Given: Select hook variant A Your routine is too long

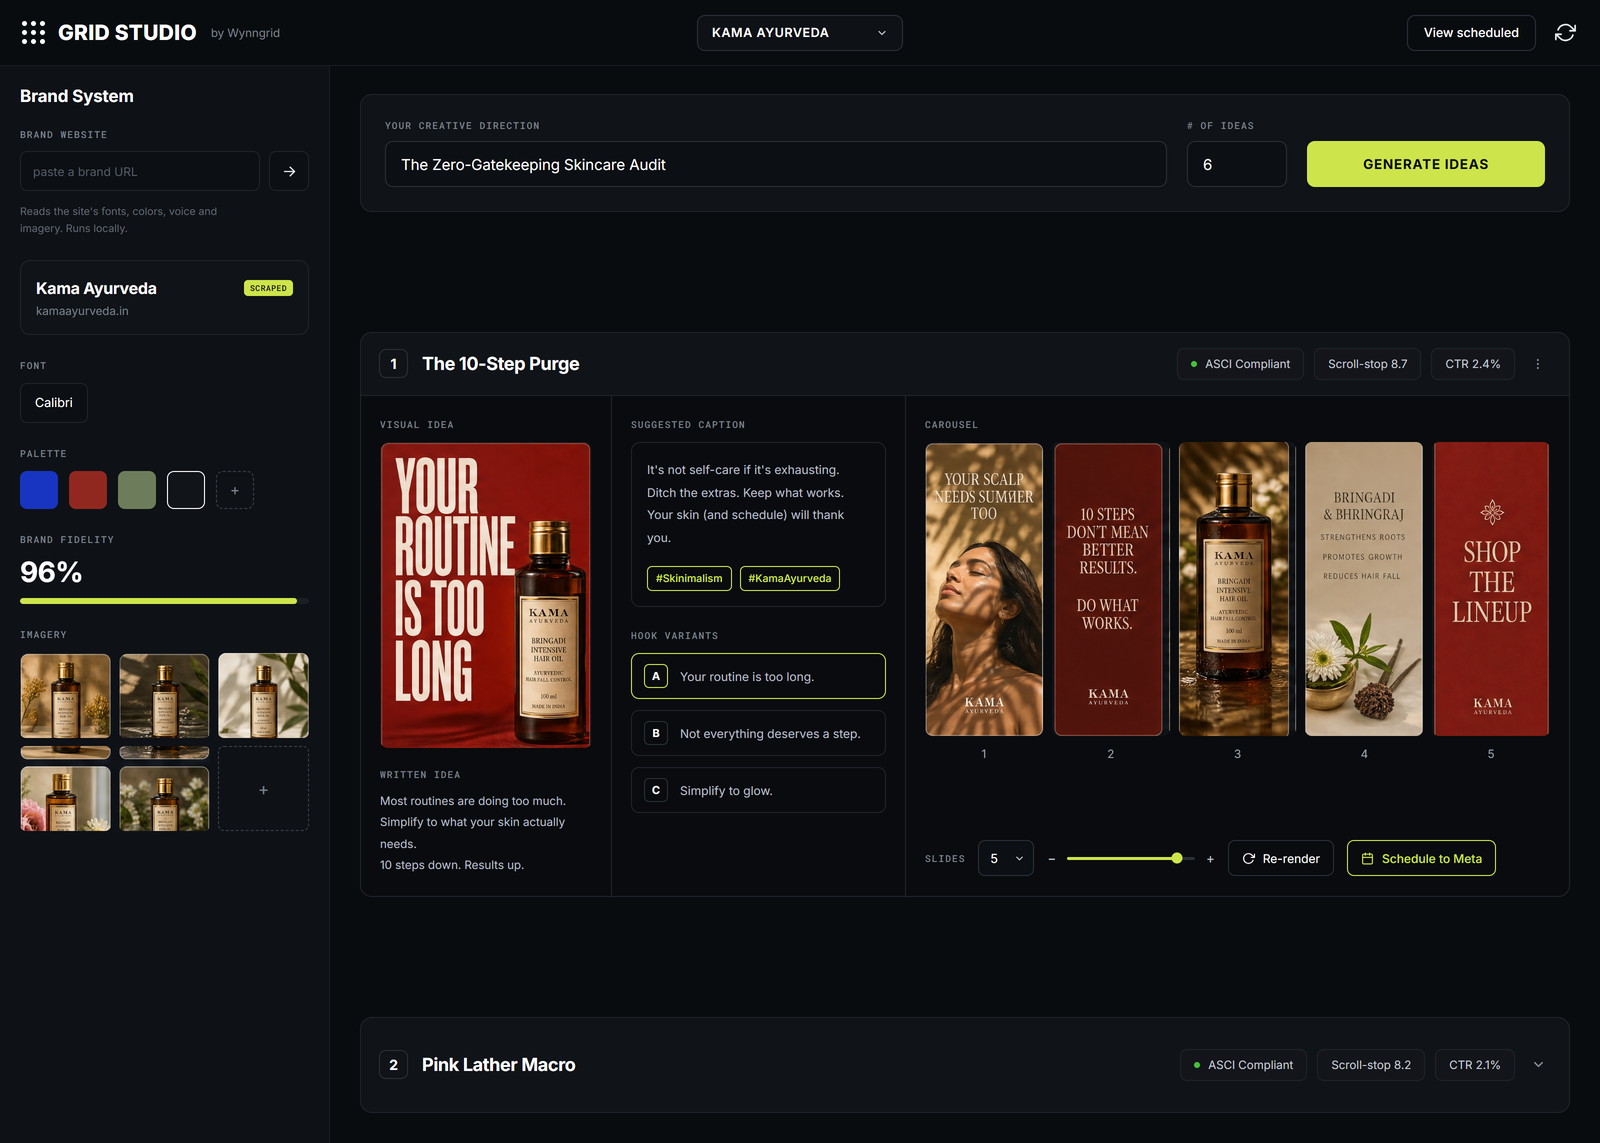Looking at the screenshot, I should click(x=758, y=676).
